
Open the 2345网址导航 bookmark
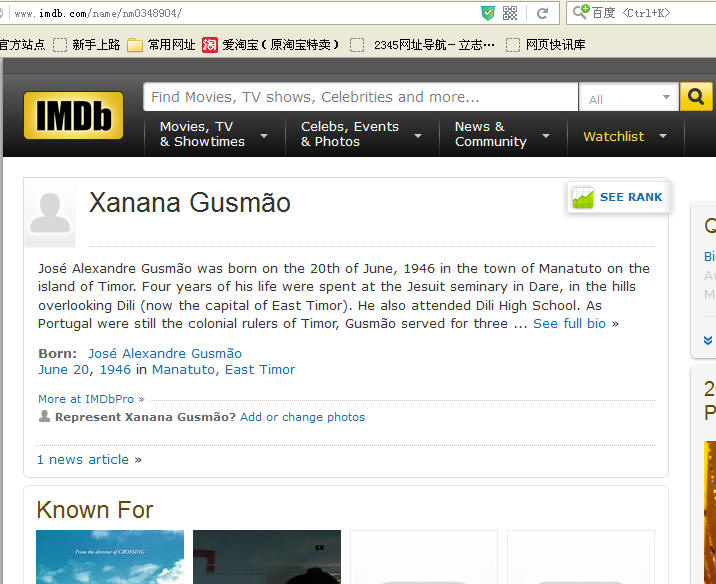[x=422, y=45]
